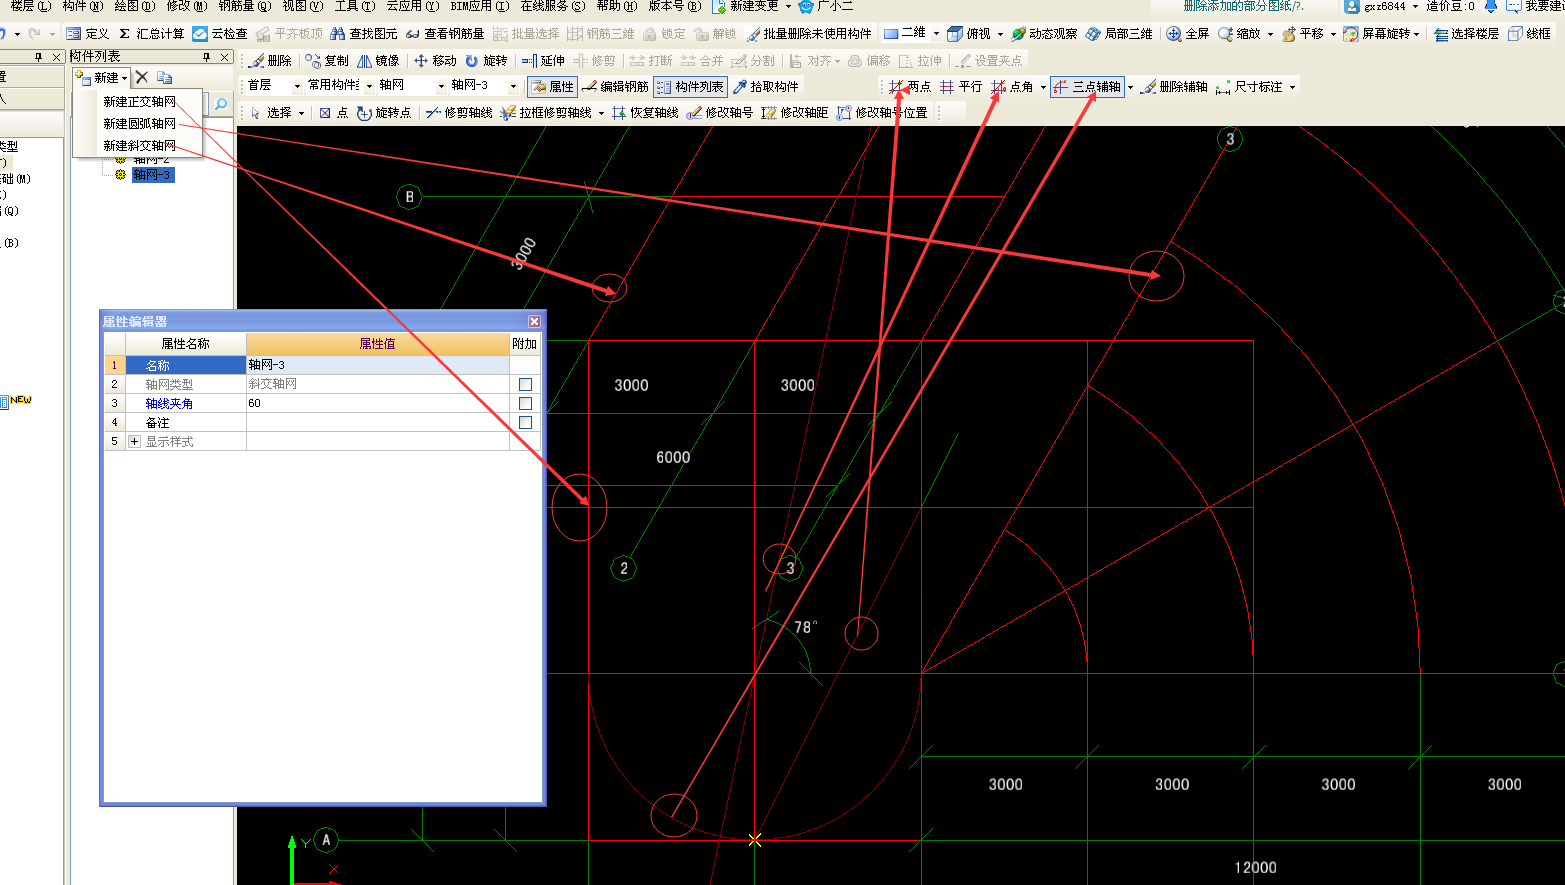
Task: Click 选择楼层 select floor tool
Action: click(x=1466, y=34)
